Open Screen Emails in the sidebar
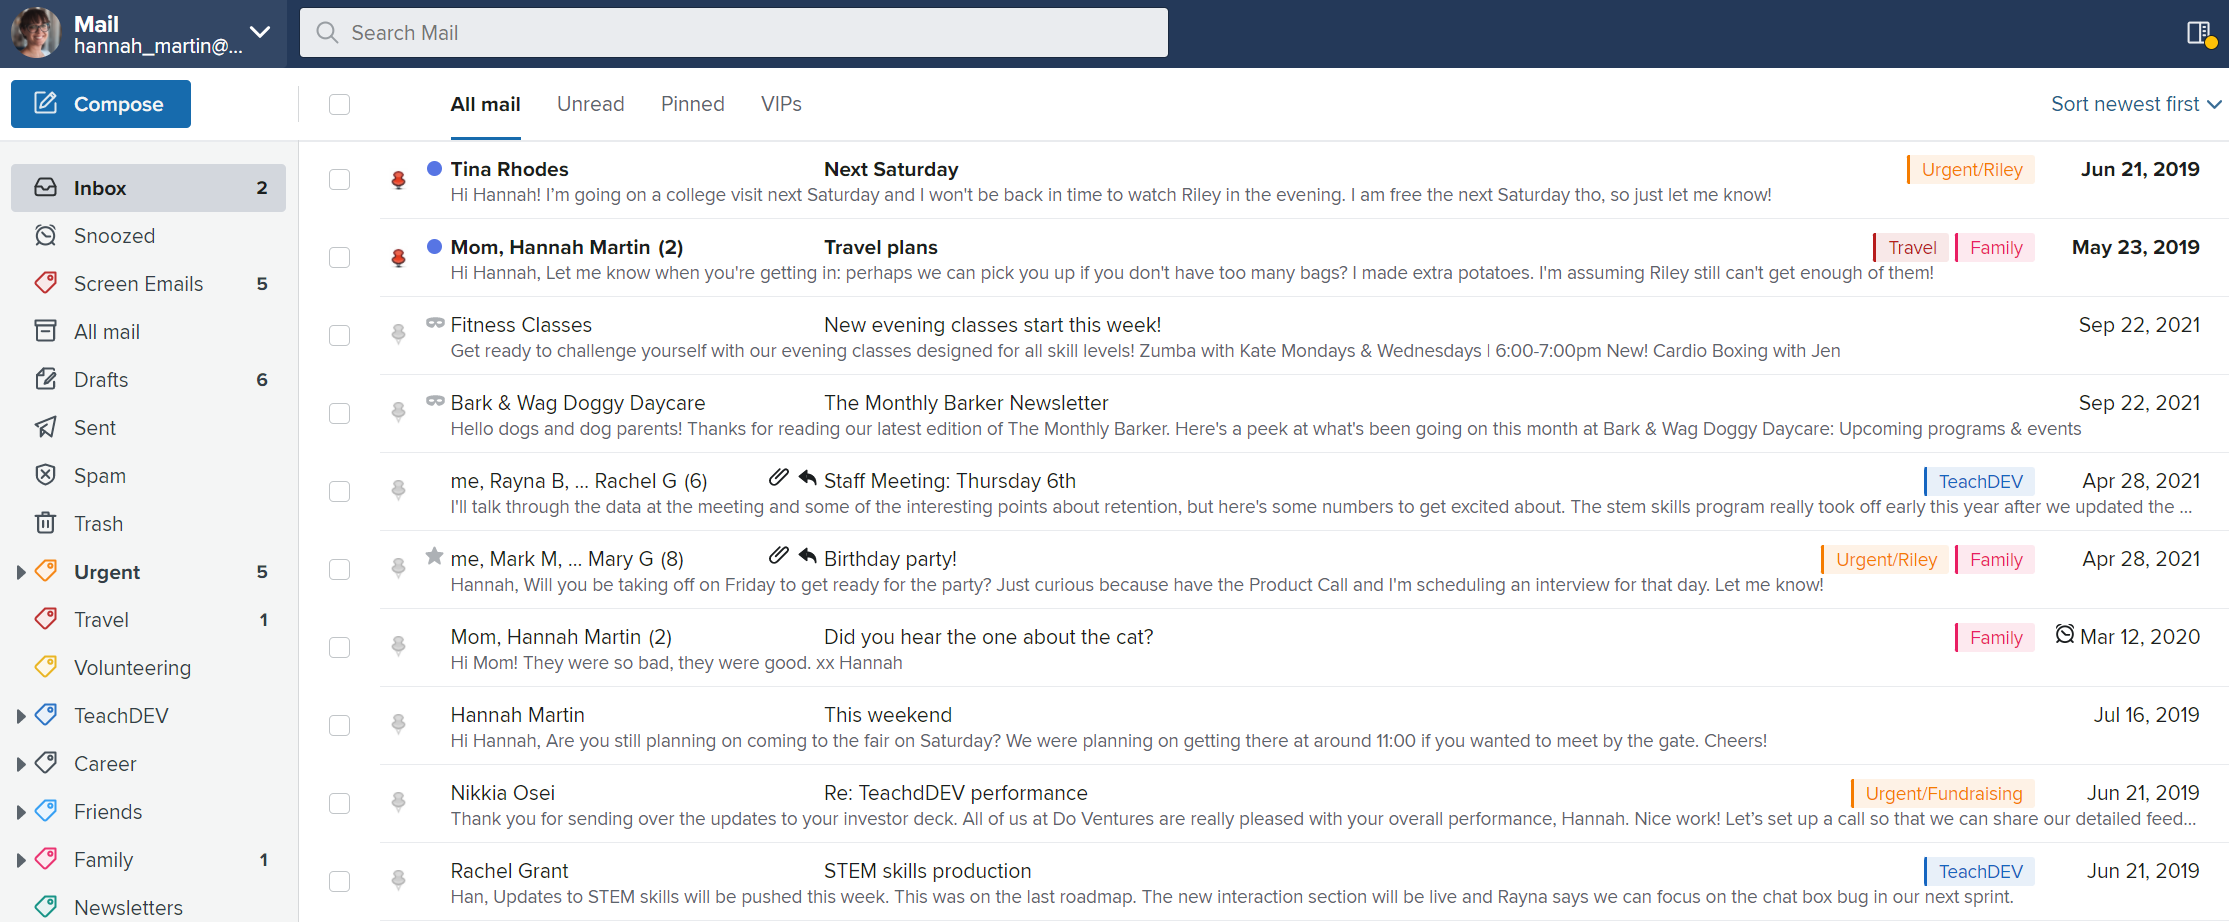Image resolution: width=2229 pixels, height=922 pixels. pos(137,283)
